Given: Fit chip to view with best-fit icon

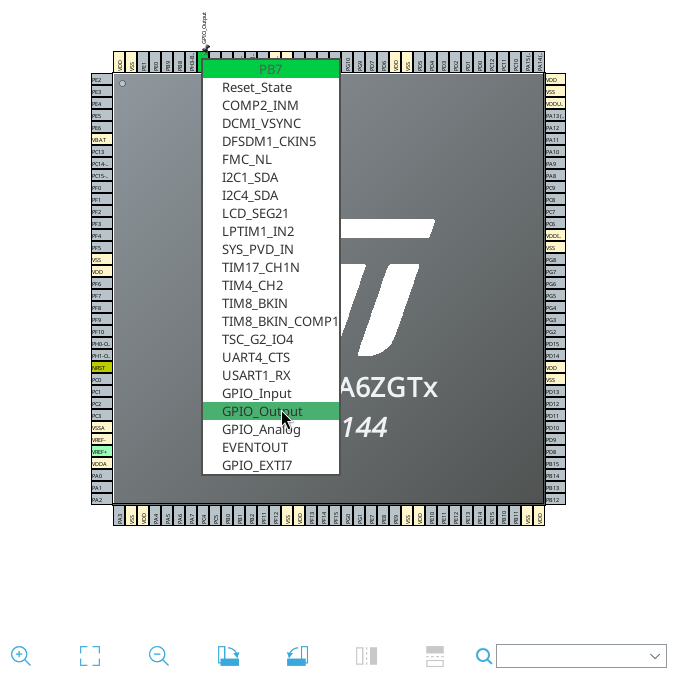Looking at the screenshot, I should [x=90, y=655].
